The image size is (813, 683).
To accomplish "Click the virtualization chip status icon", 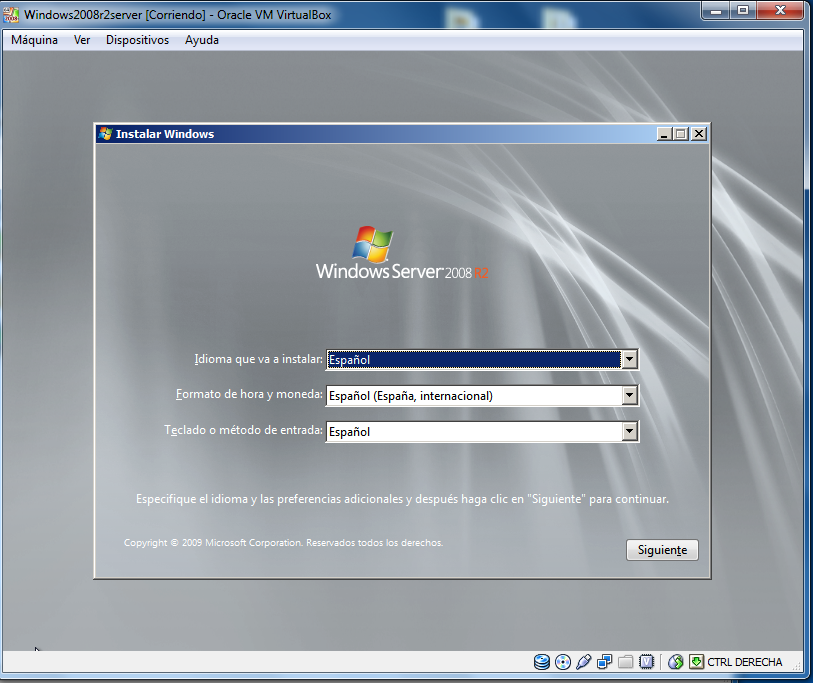I will (x=647, y=662).
